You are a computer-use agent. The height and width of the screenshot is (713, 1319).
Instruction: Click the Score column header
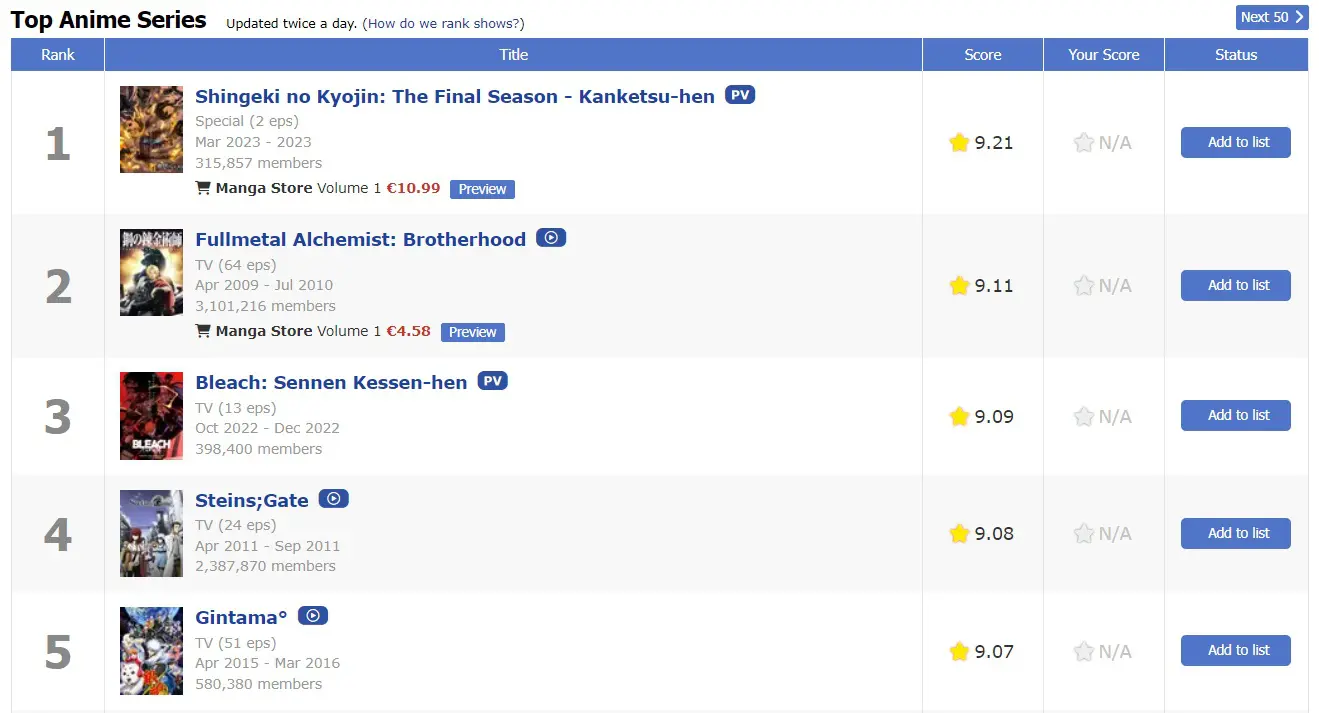(x=983, y=55)
